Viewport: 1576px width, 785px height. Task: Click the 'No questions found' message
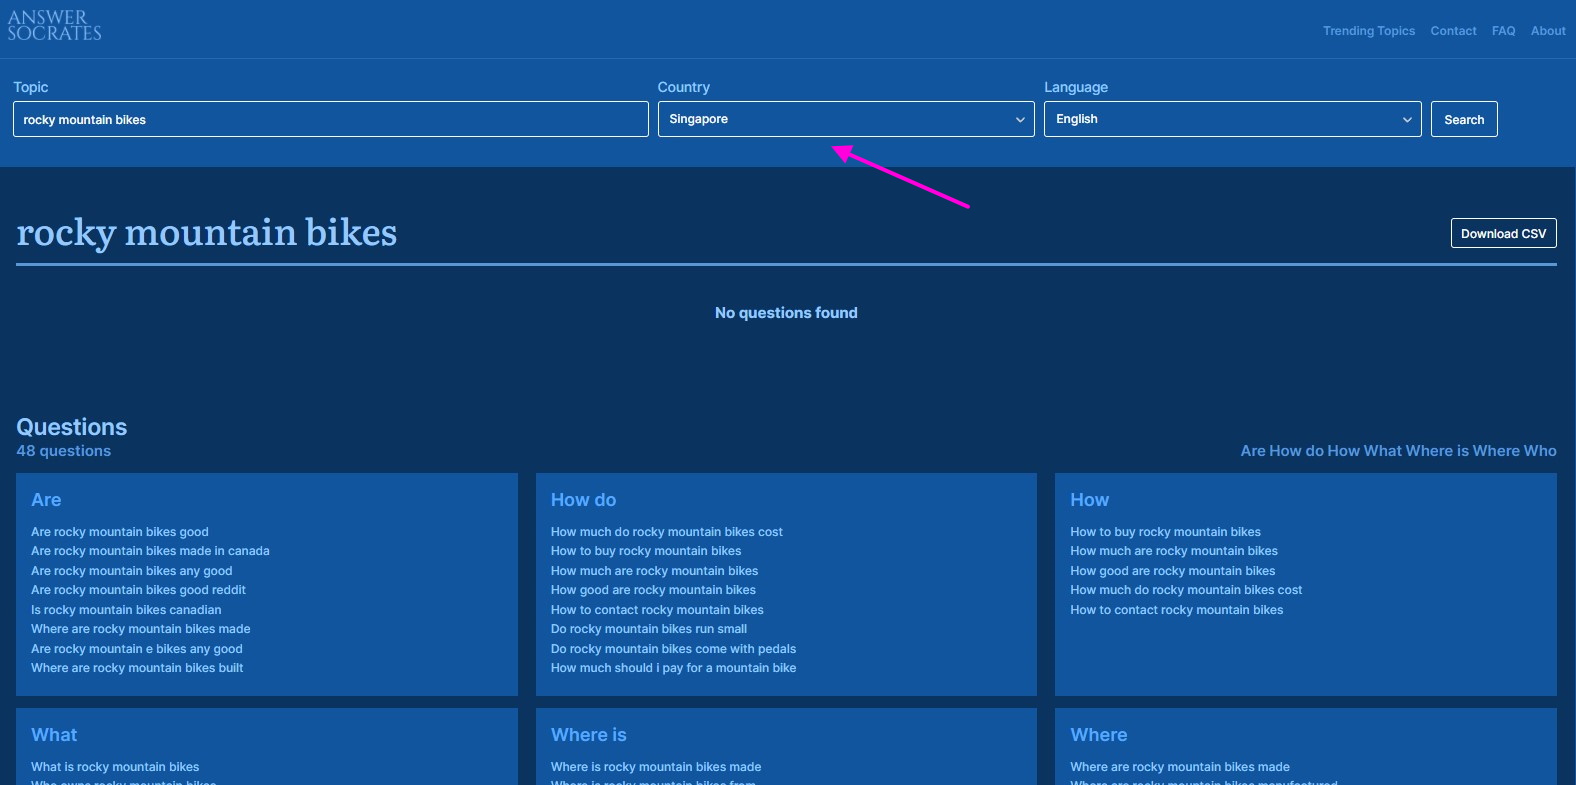[786, 313]
